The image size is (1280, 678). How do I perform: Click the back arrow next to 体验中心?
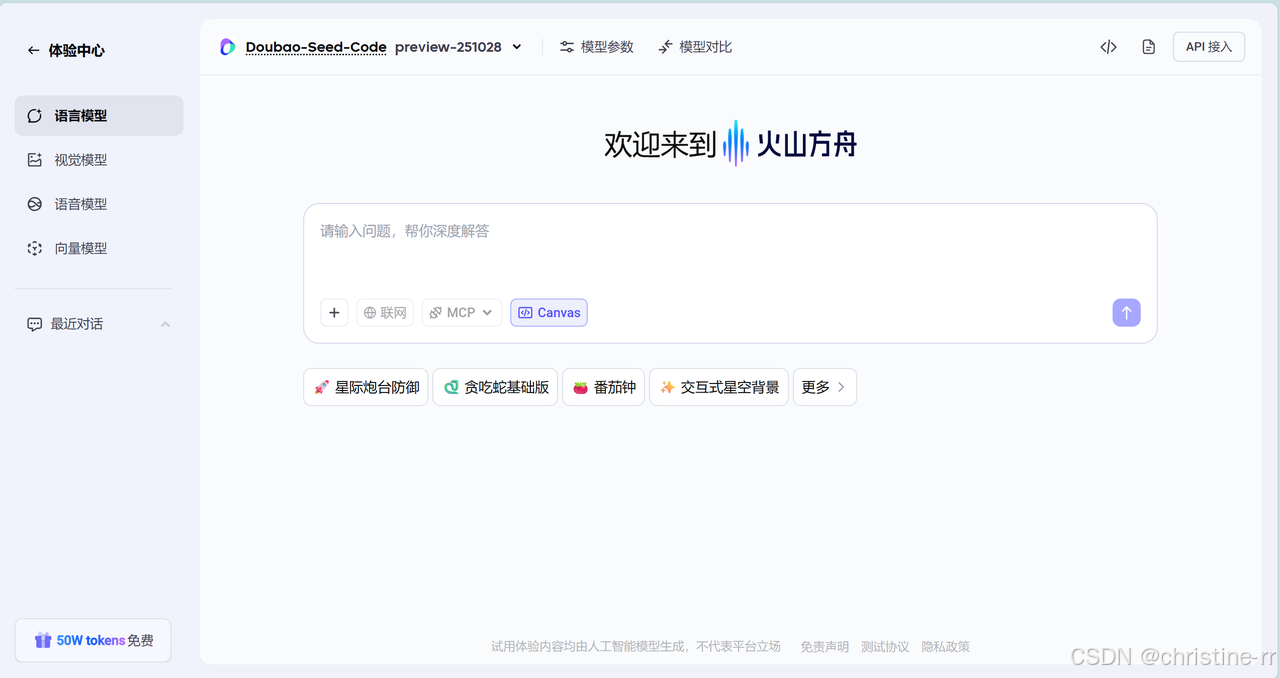tap(33, 50)
